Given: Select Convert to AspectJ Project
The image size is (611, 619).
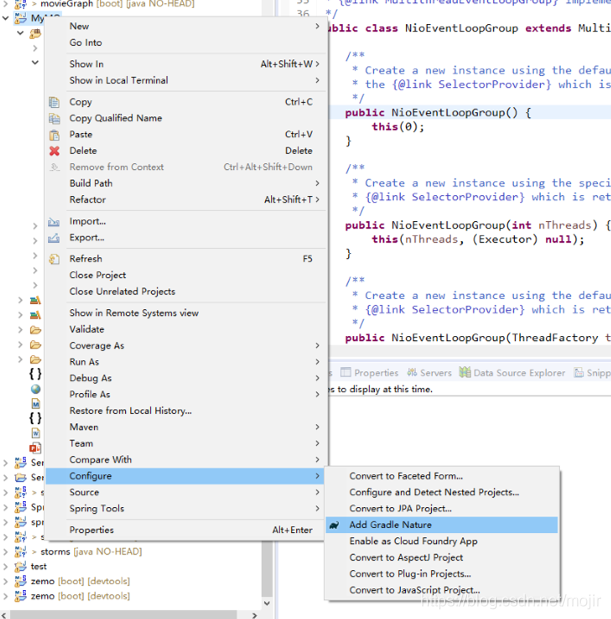Looking at the screenshot, I should [442, 557].
